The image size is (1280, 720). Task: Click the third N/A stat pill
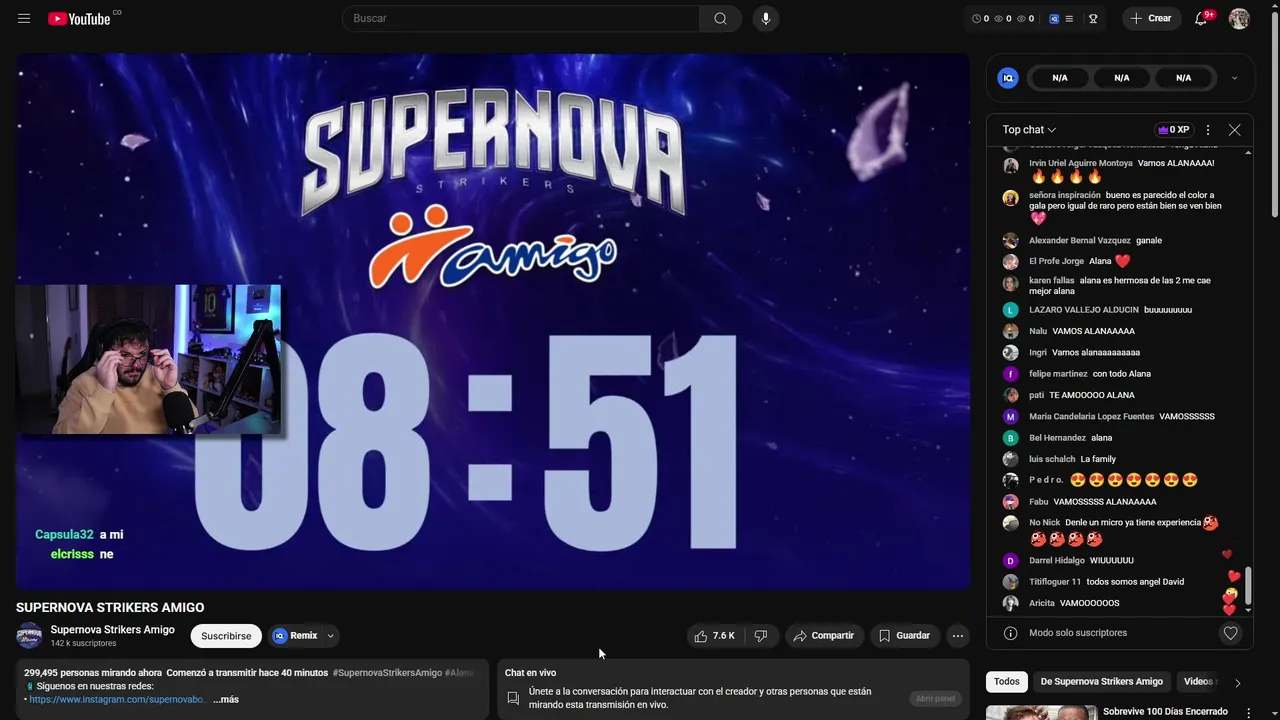(x=1184, y=78)
